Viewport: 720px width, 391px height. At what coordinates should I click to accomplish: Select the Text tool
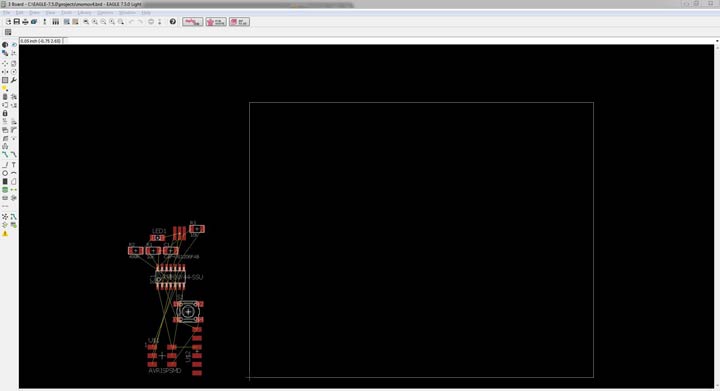14,165
